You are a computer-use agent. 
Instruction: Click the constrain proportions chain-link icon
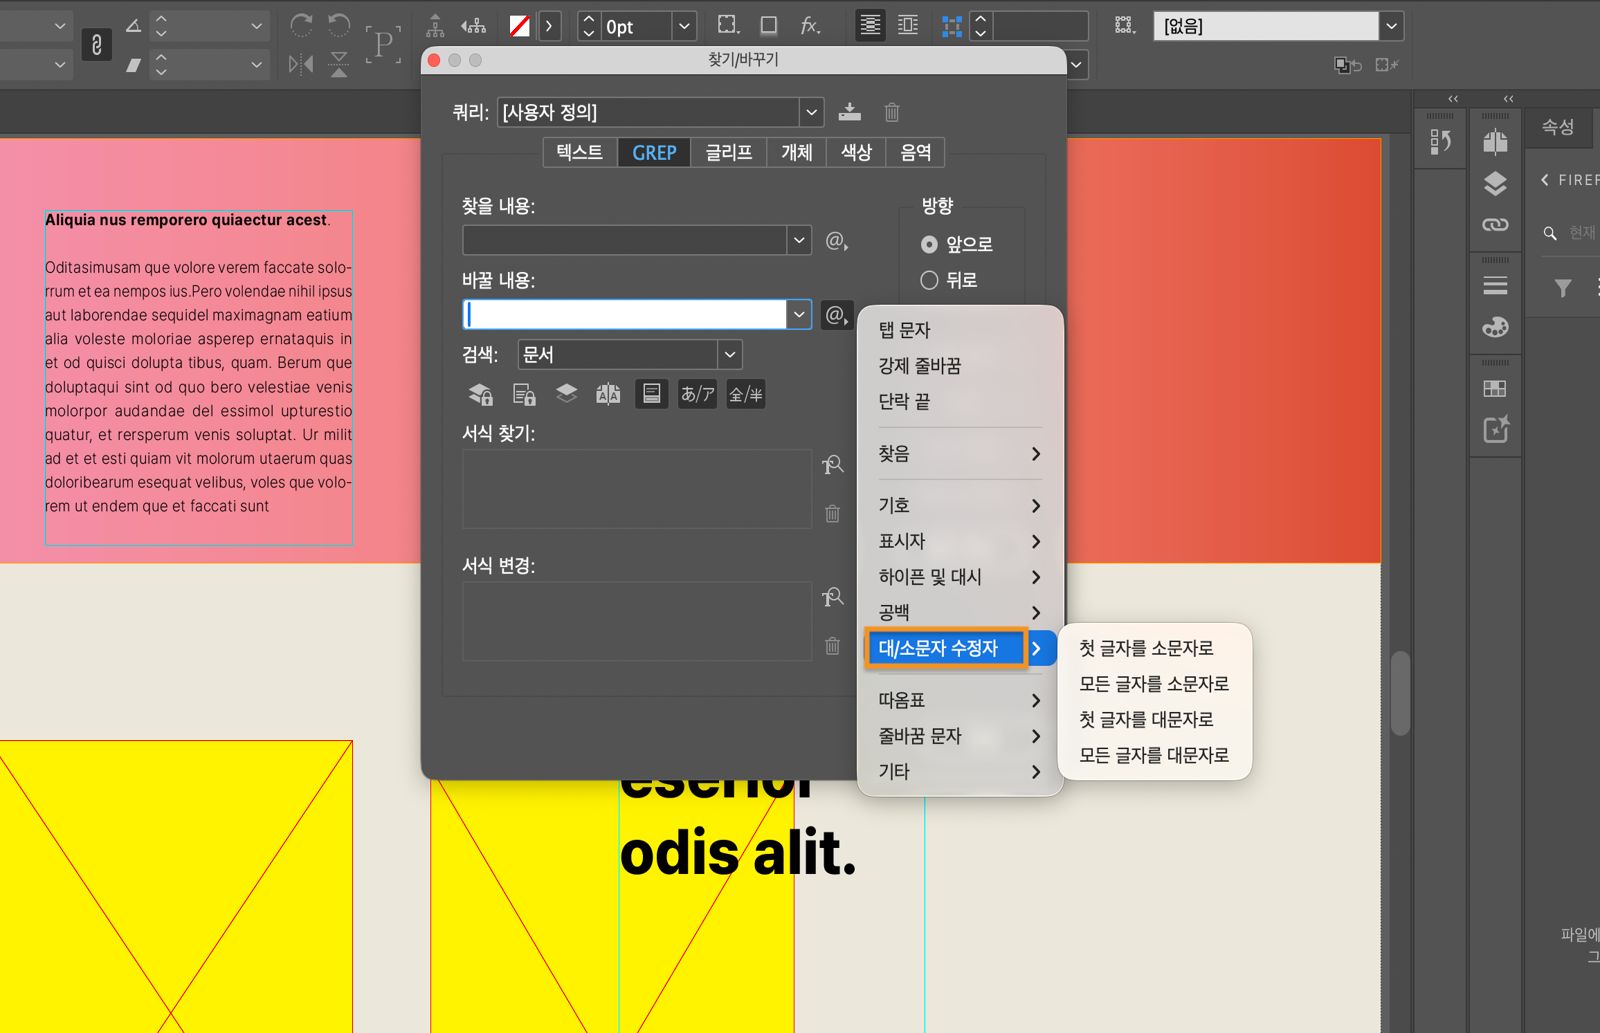click(x=96, y=44)
